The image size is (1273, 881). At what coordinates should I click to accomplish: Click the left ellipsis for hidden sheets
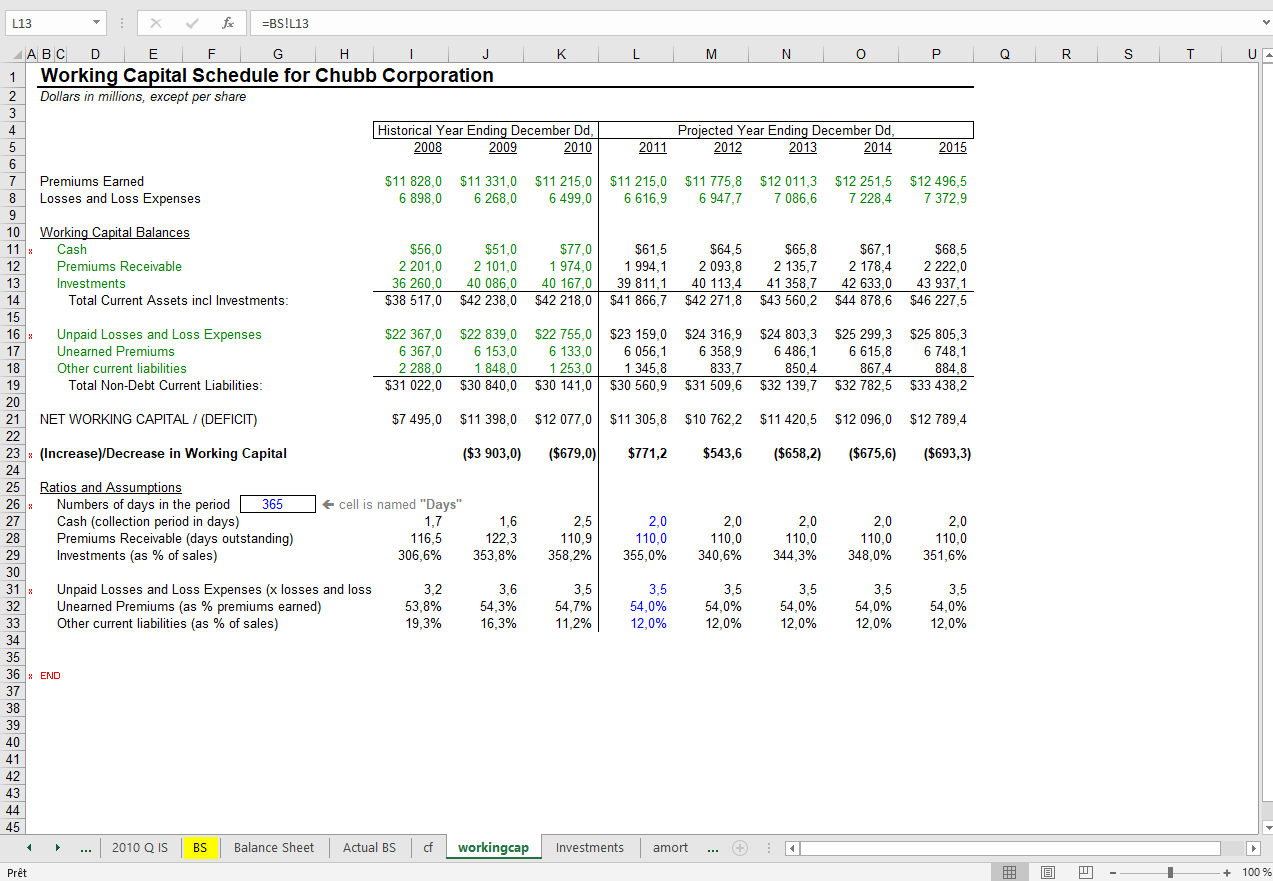[x=86, y=848]
